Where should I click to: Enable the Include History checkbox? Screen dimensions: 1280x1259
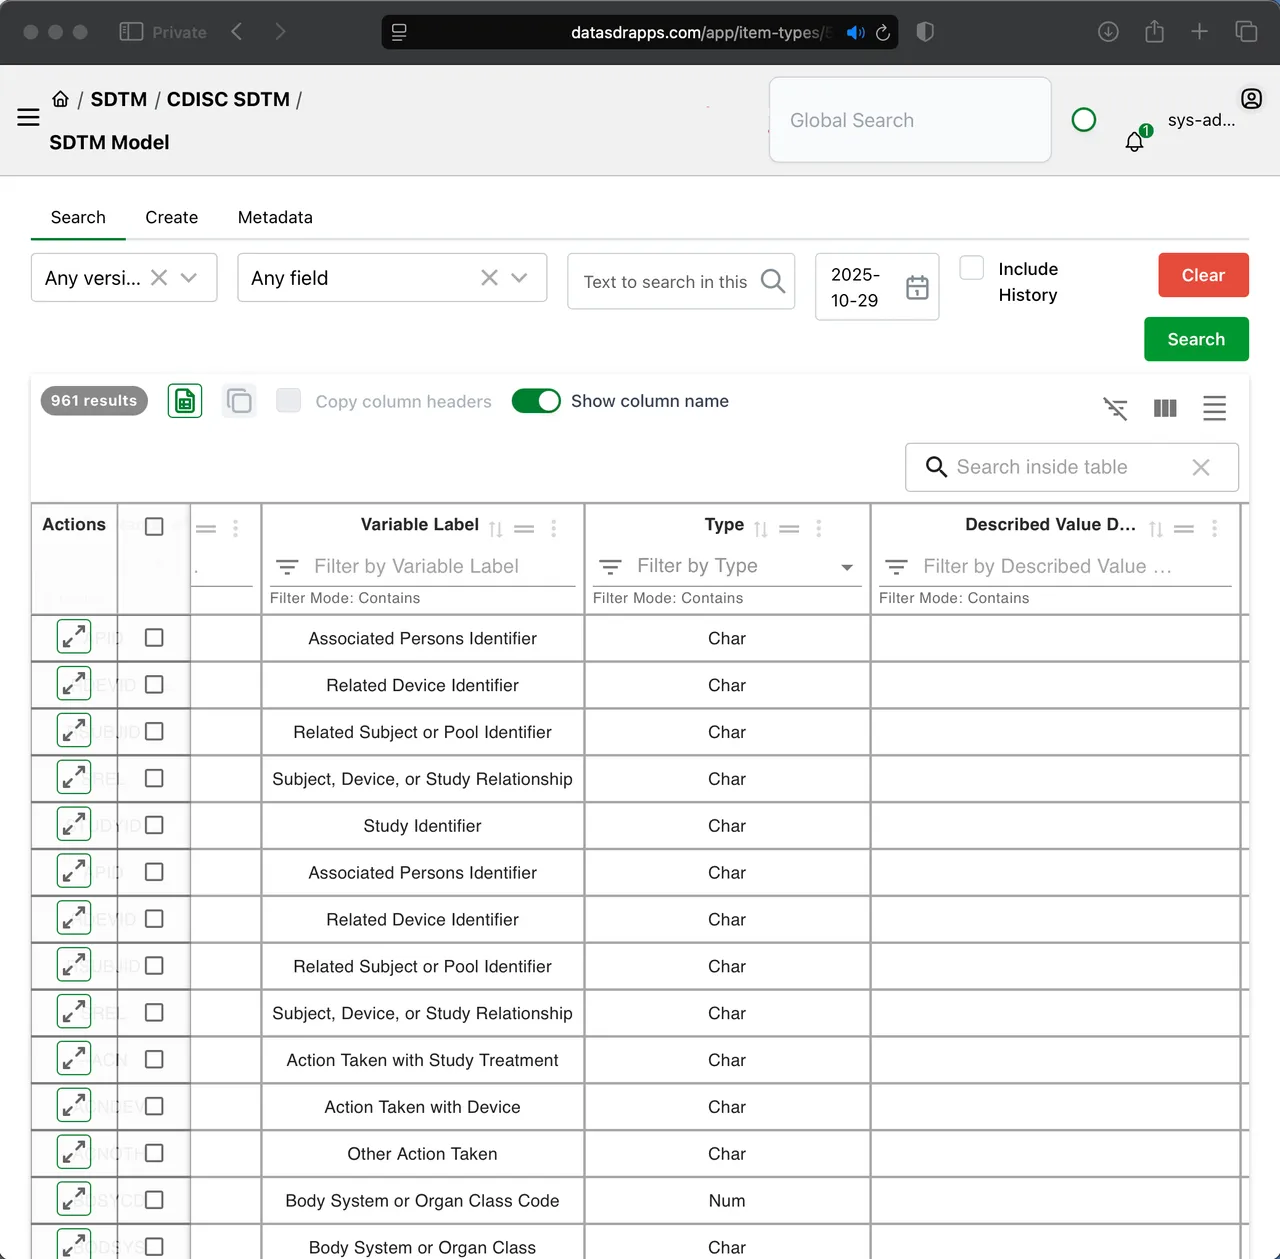tap(971, 267)
